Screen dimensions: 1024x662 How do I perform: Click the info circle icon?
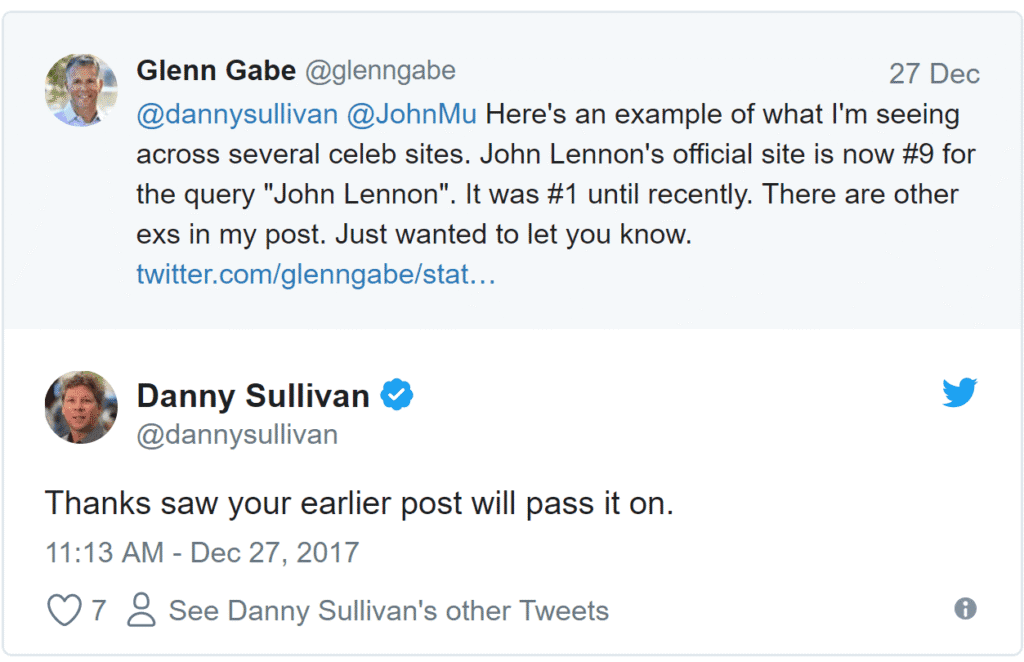(965, 609)
